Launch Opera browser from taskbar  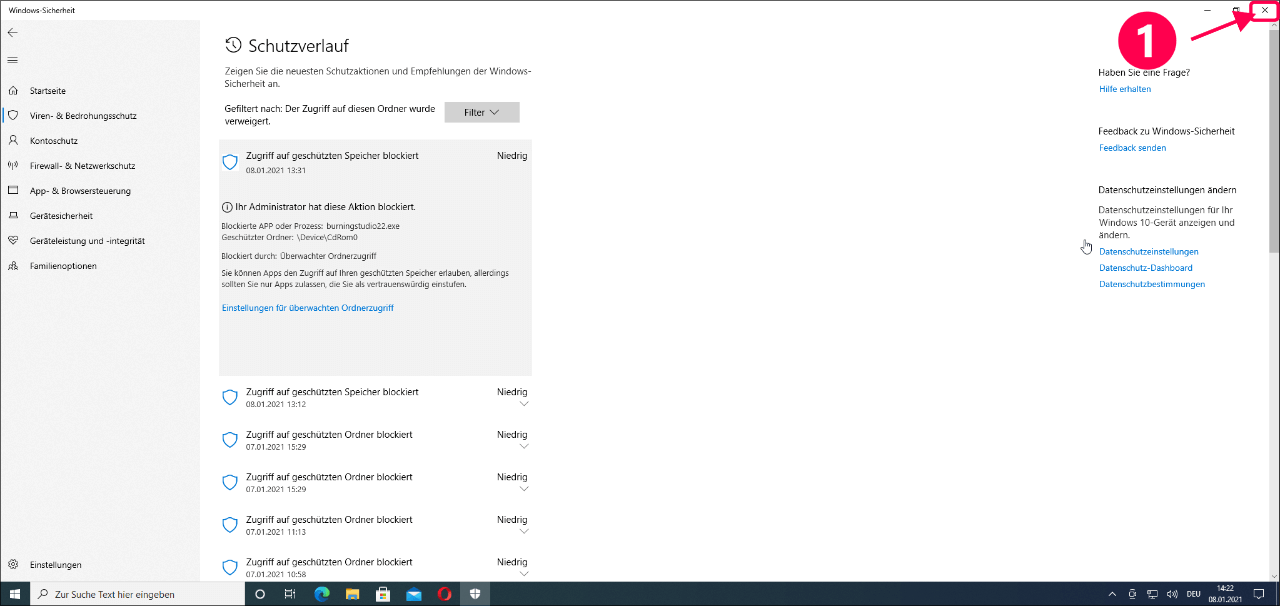click(x=445, y=594)
